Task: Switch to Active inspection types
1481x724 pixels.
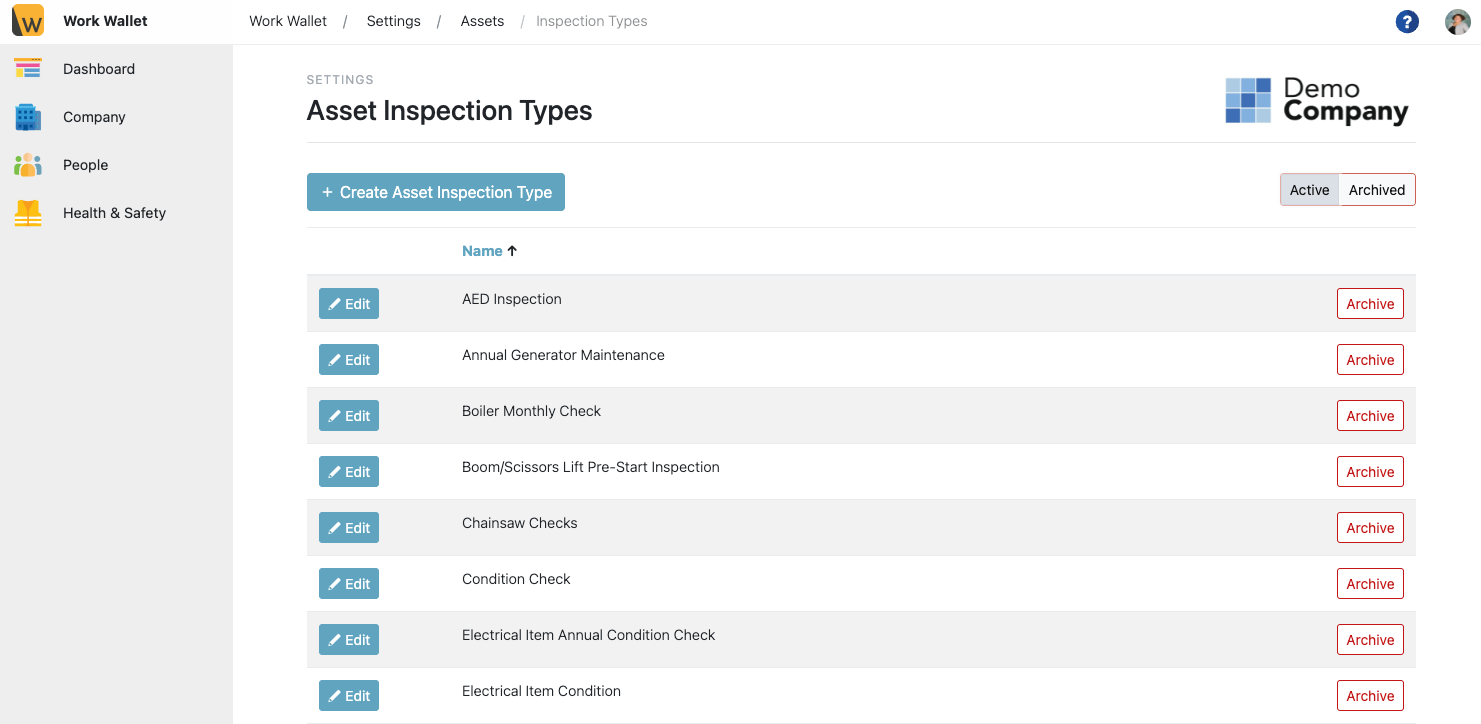Action: (x=1309, y=190)
